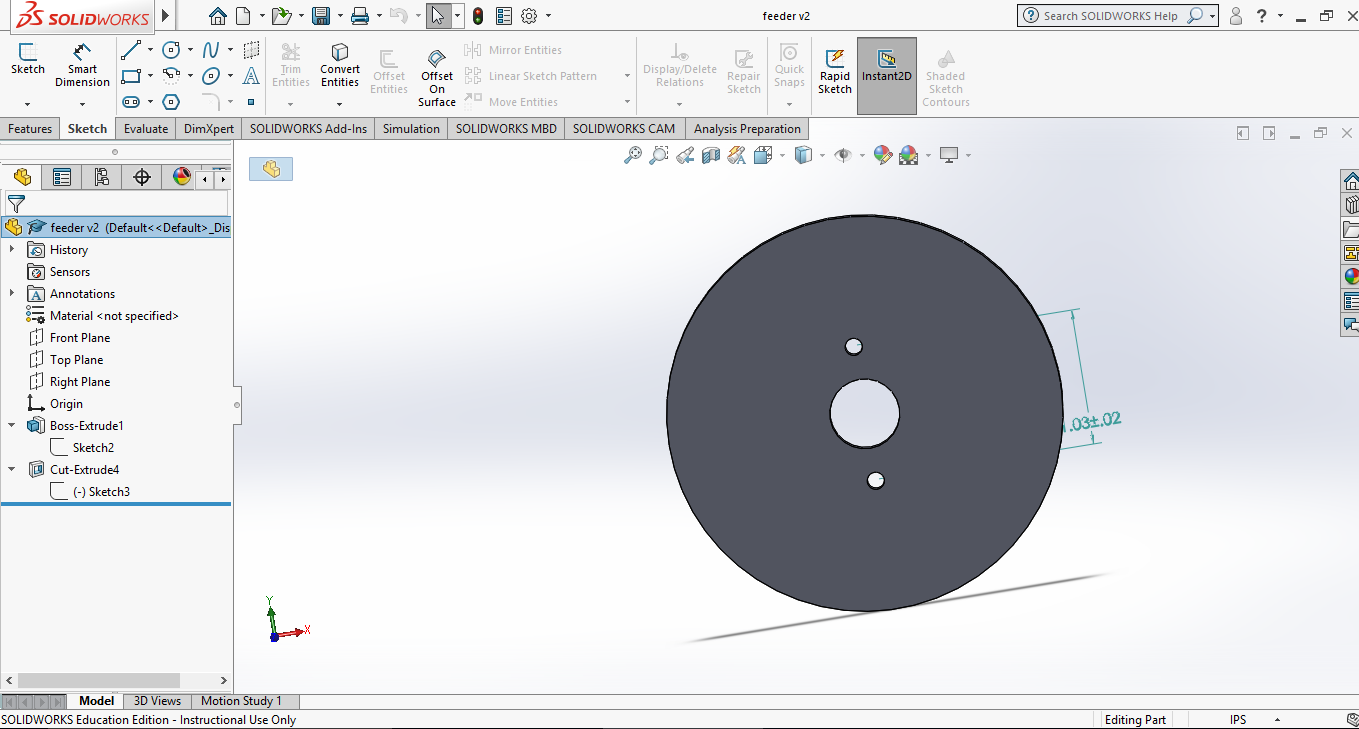Select the Zoom to Fit tool

[634, 155]
